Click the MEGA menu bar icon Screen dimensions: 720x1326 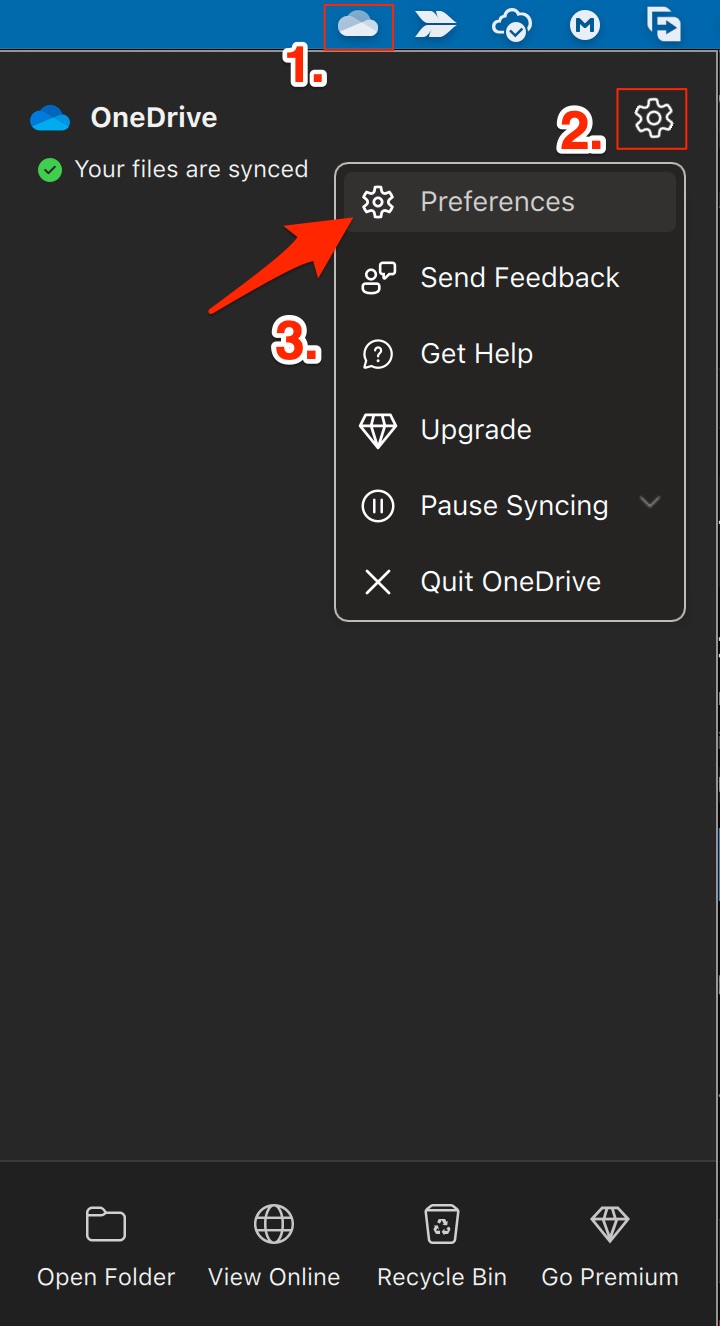click(585, 26)
